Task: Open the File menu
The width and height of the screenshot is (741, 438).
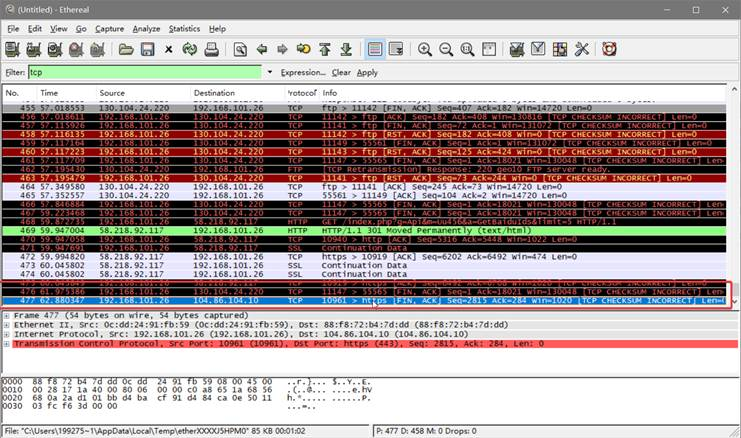Action: 13,29
